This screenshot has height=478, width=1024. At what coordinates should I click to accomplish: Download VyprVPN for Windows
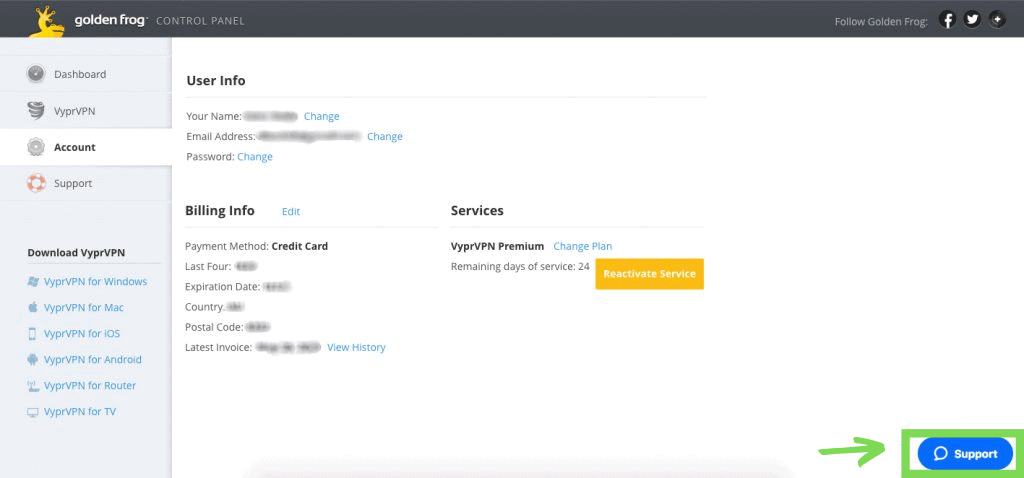tap(95, 281)
